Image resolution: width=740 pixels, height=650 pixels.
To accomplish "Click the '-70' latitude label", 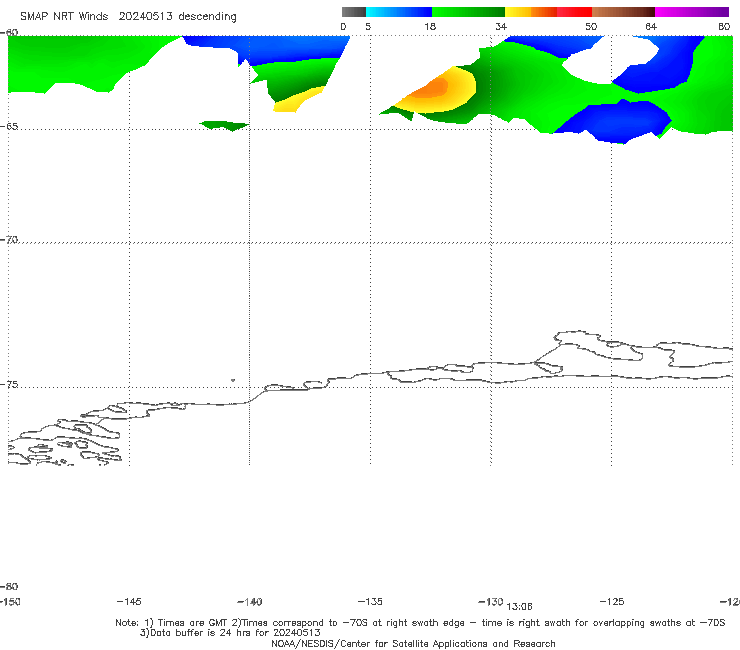I will [9, 239].
